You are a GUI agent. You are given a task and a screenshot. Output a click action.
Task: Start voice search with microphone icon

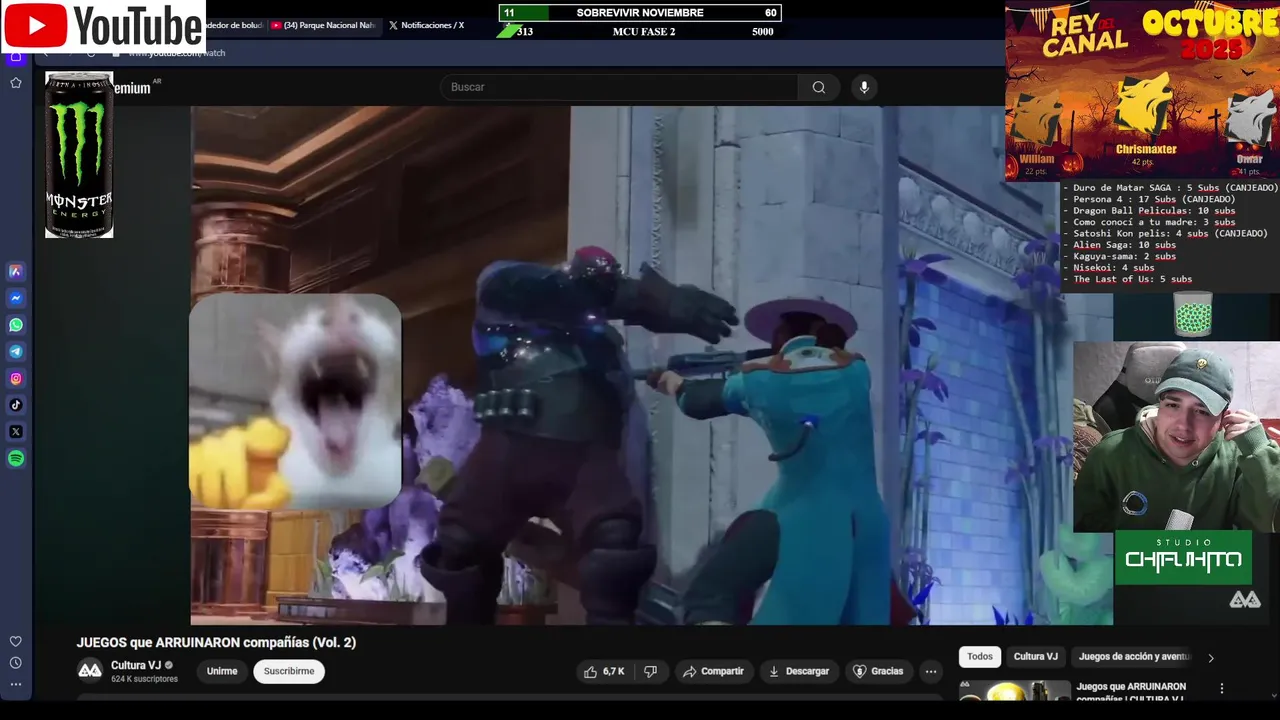coord(865,87)
